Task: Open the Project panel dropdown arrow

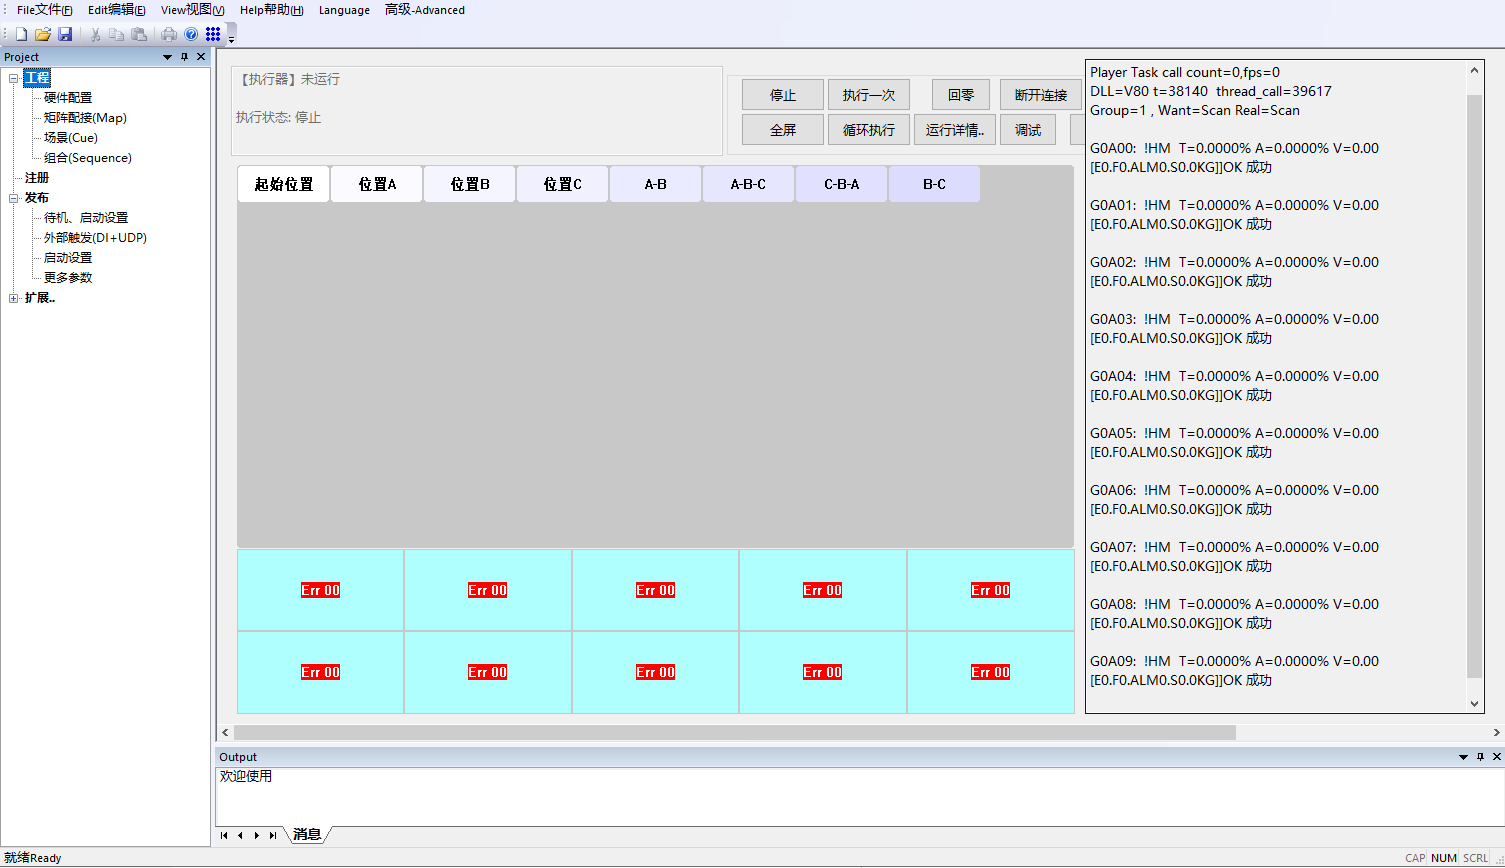Action: [x=167, y=57]
